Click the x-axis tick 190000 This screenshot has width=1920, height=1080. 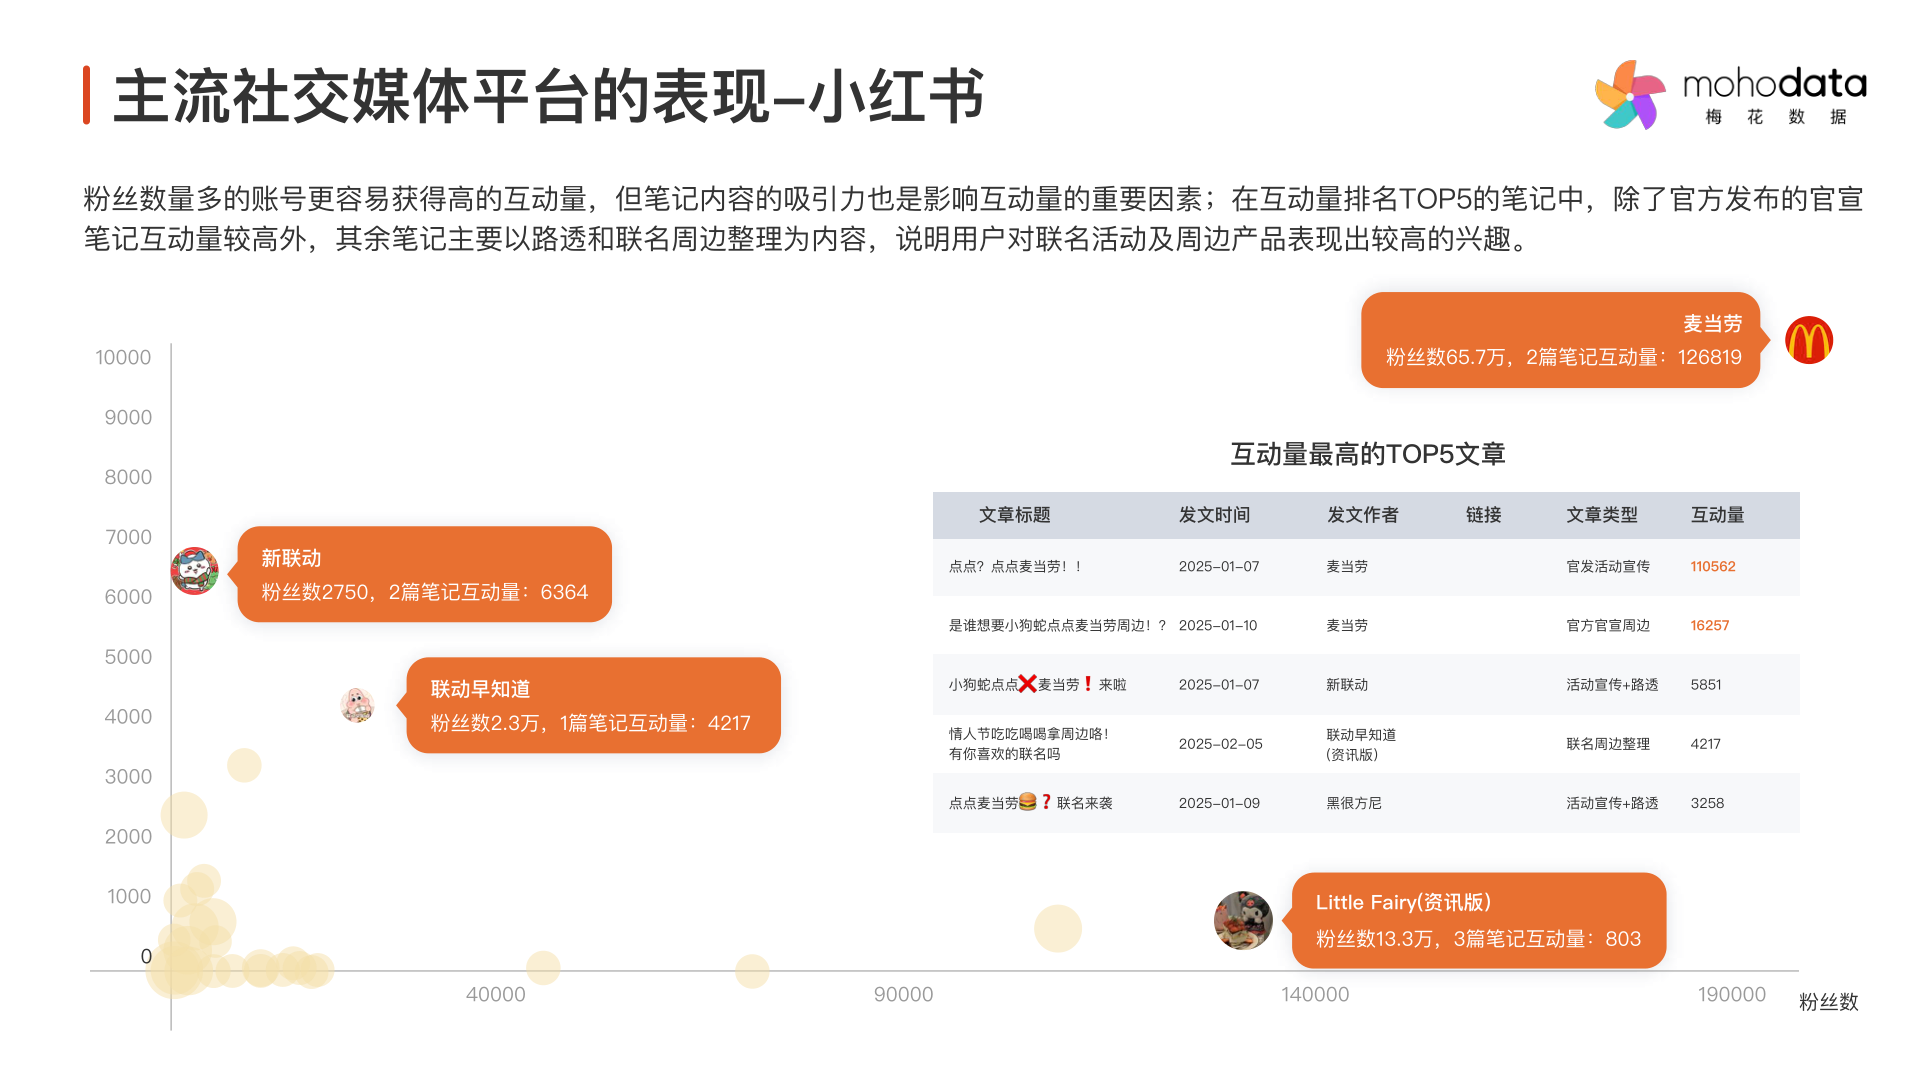click(x=1731, y=994)
